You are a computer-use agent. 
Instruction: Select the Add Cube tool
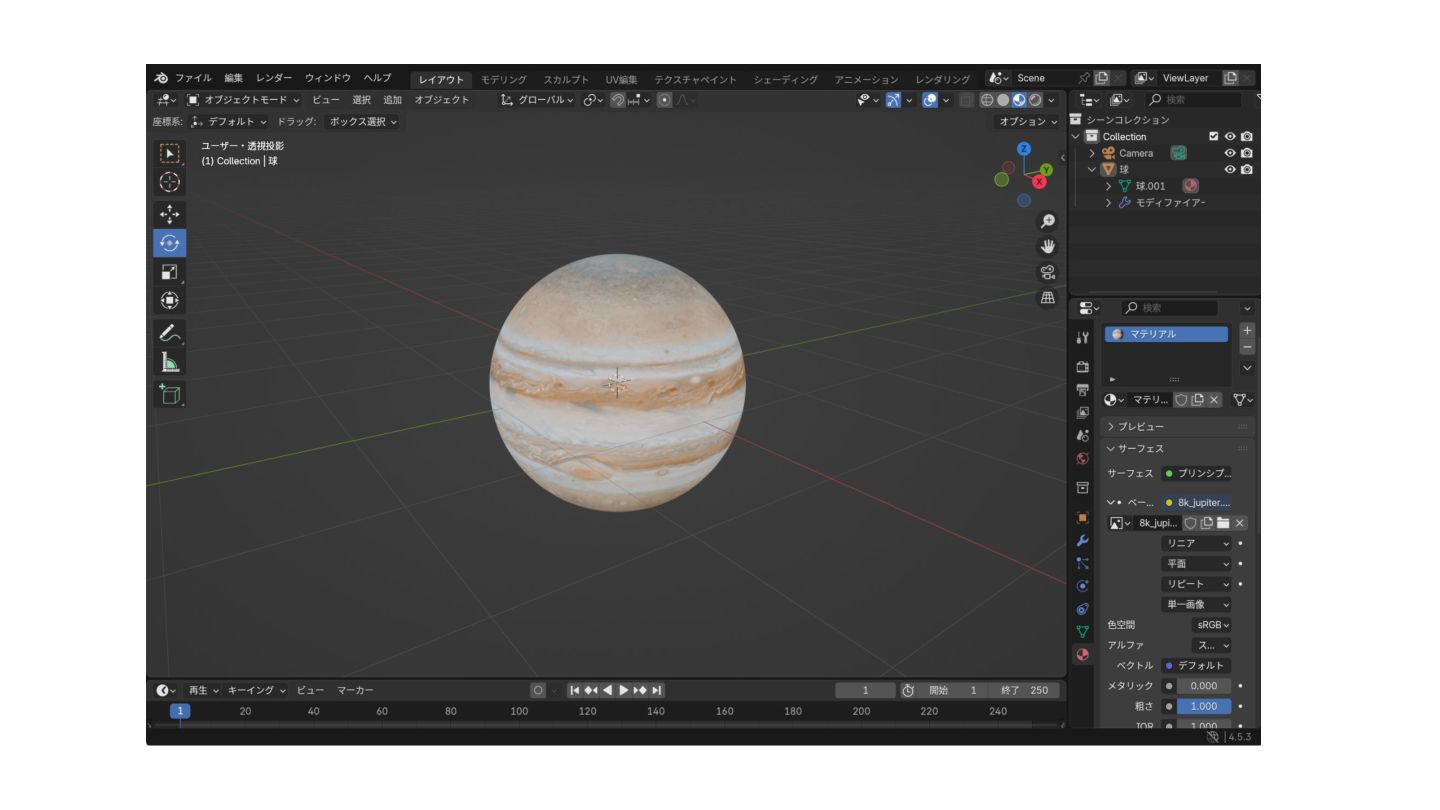click(170, 394)
